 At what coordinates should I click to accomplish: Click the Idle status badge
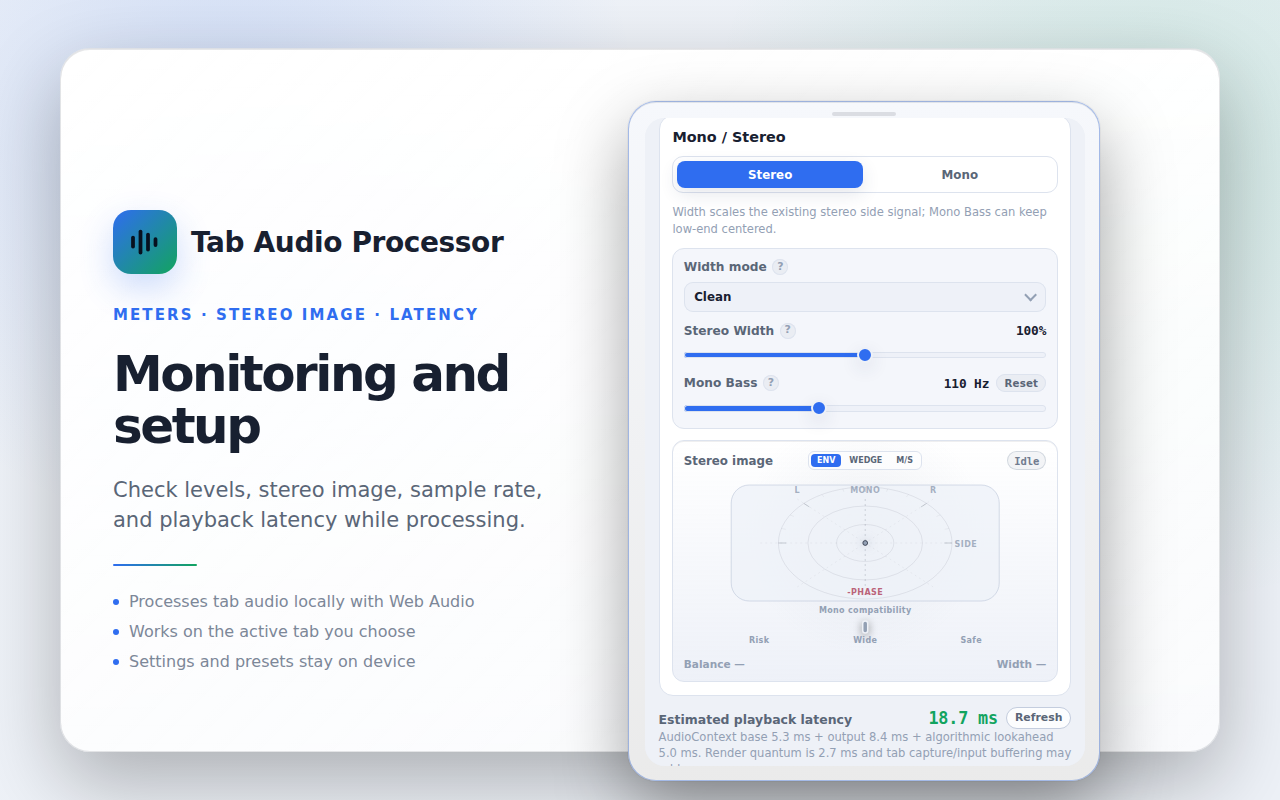pyautogui.click(x=1027, y=461)
